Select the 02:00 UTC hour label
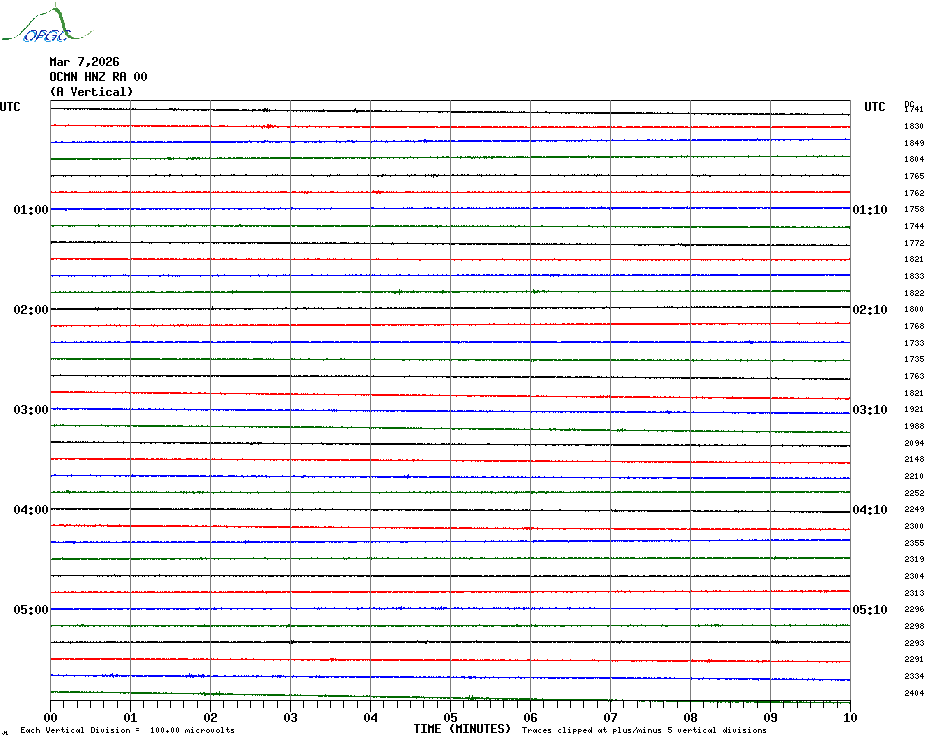This screenshot has width=930, height=744. [x=30, y=310]
